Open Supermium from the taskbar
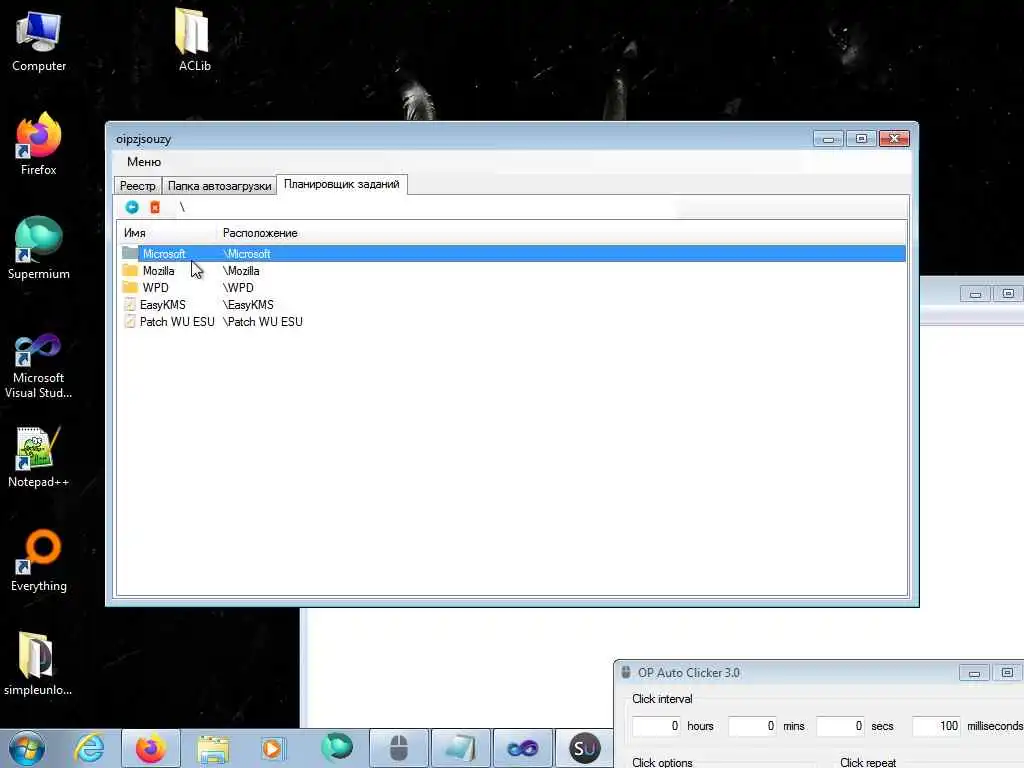This screenshot has width=1024, height=768. [x=337, y=748]
